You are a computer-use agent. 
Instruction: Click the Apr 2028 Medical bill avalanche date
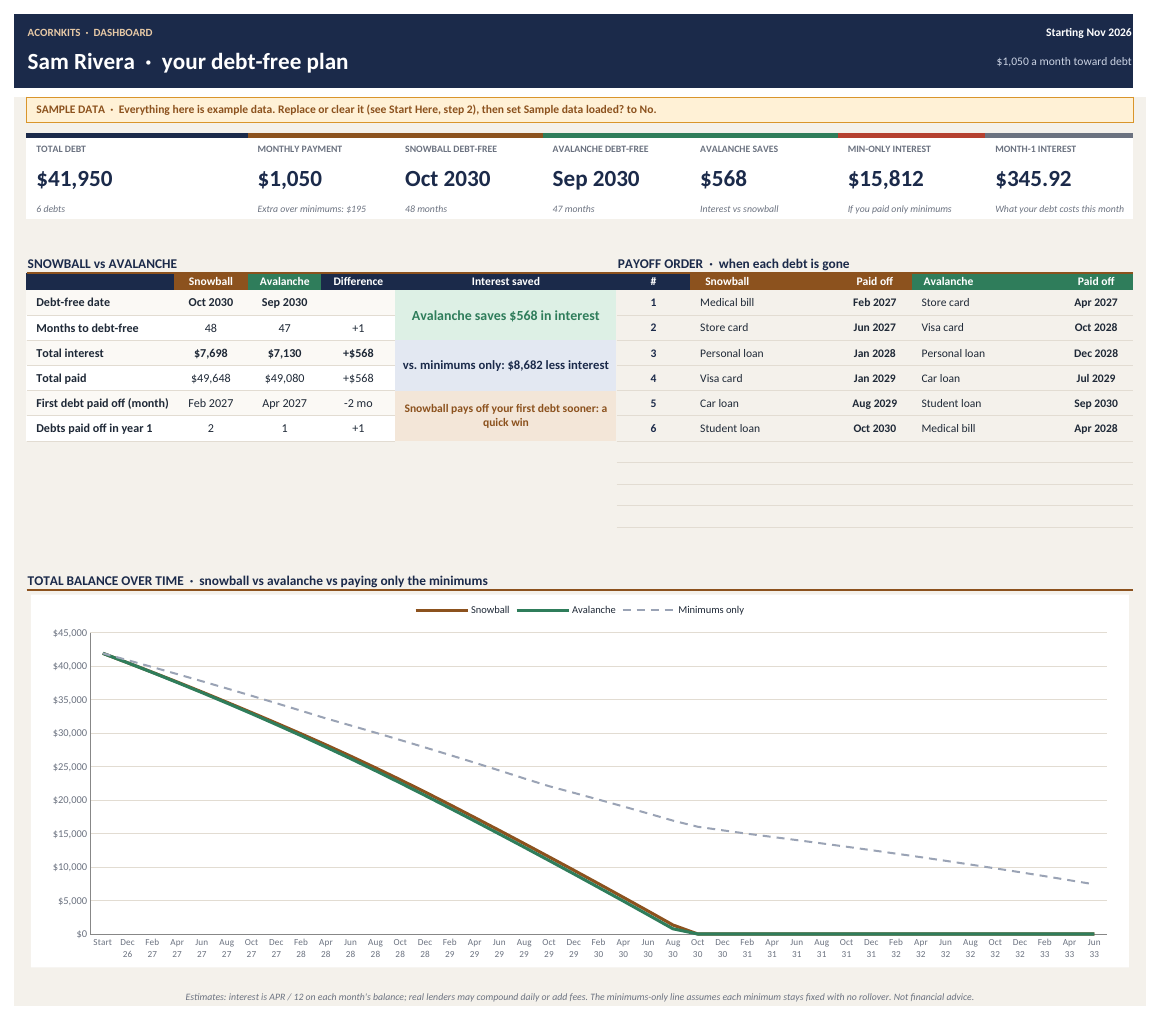[x=1095, y=428]
